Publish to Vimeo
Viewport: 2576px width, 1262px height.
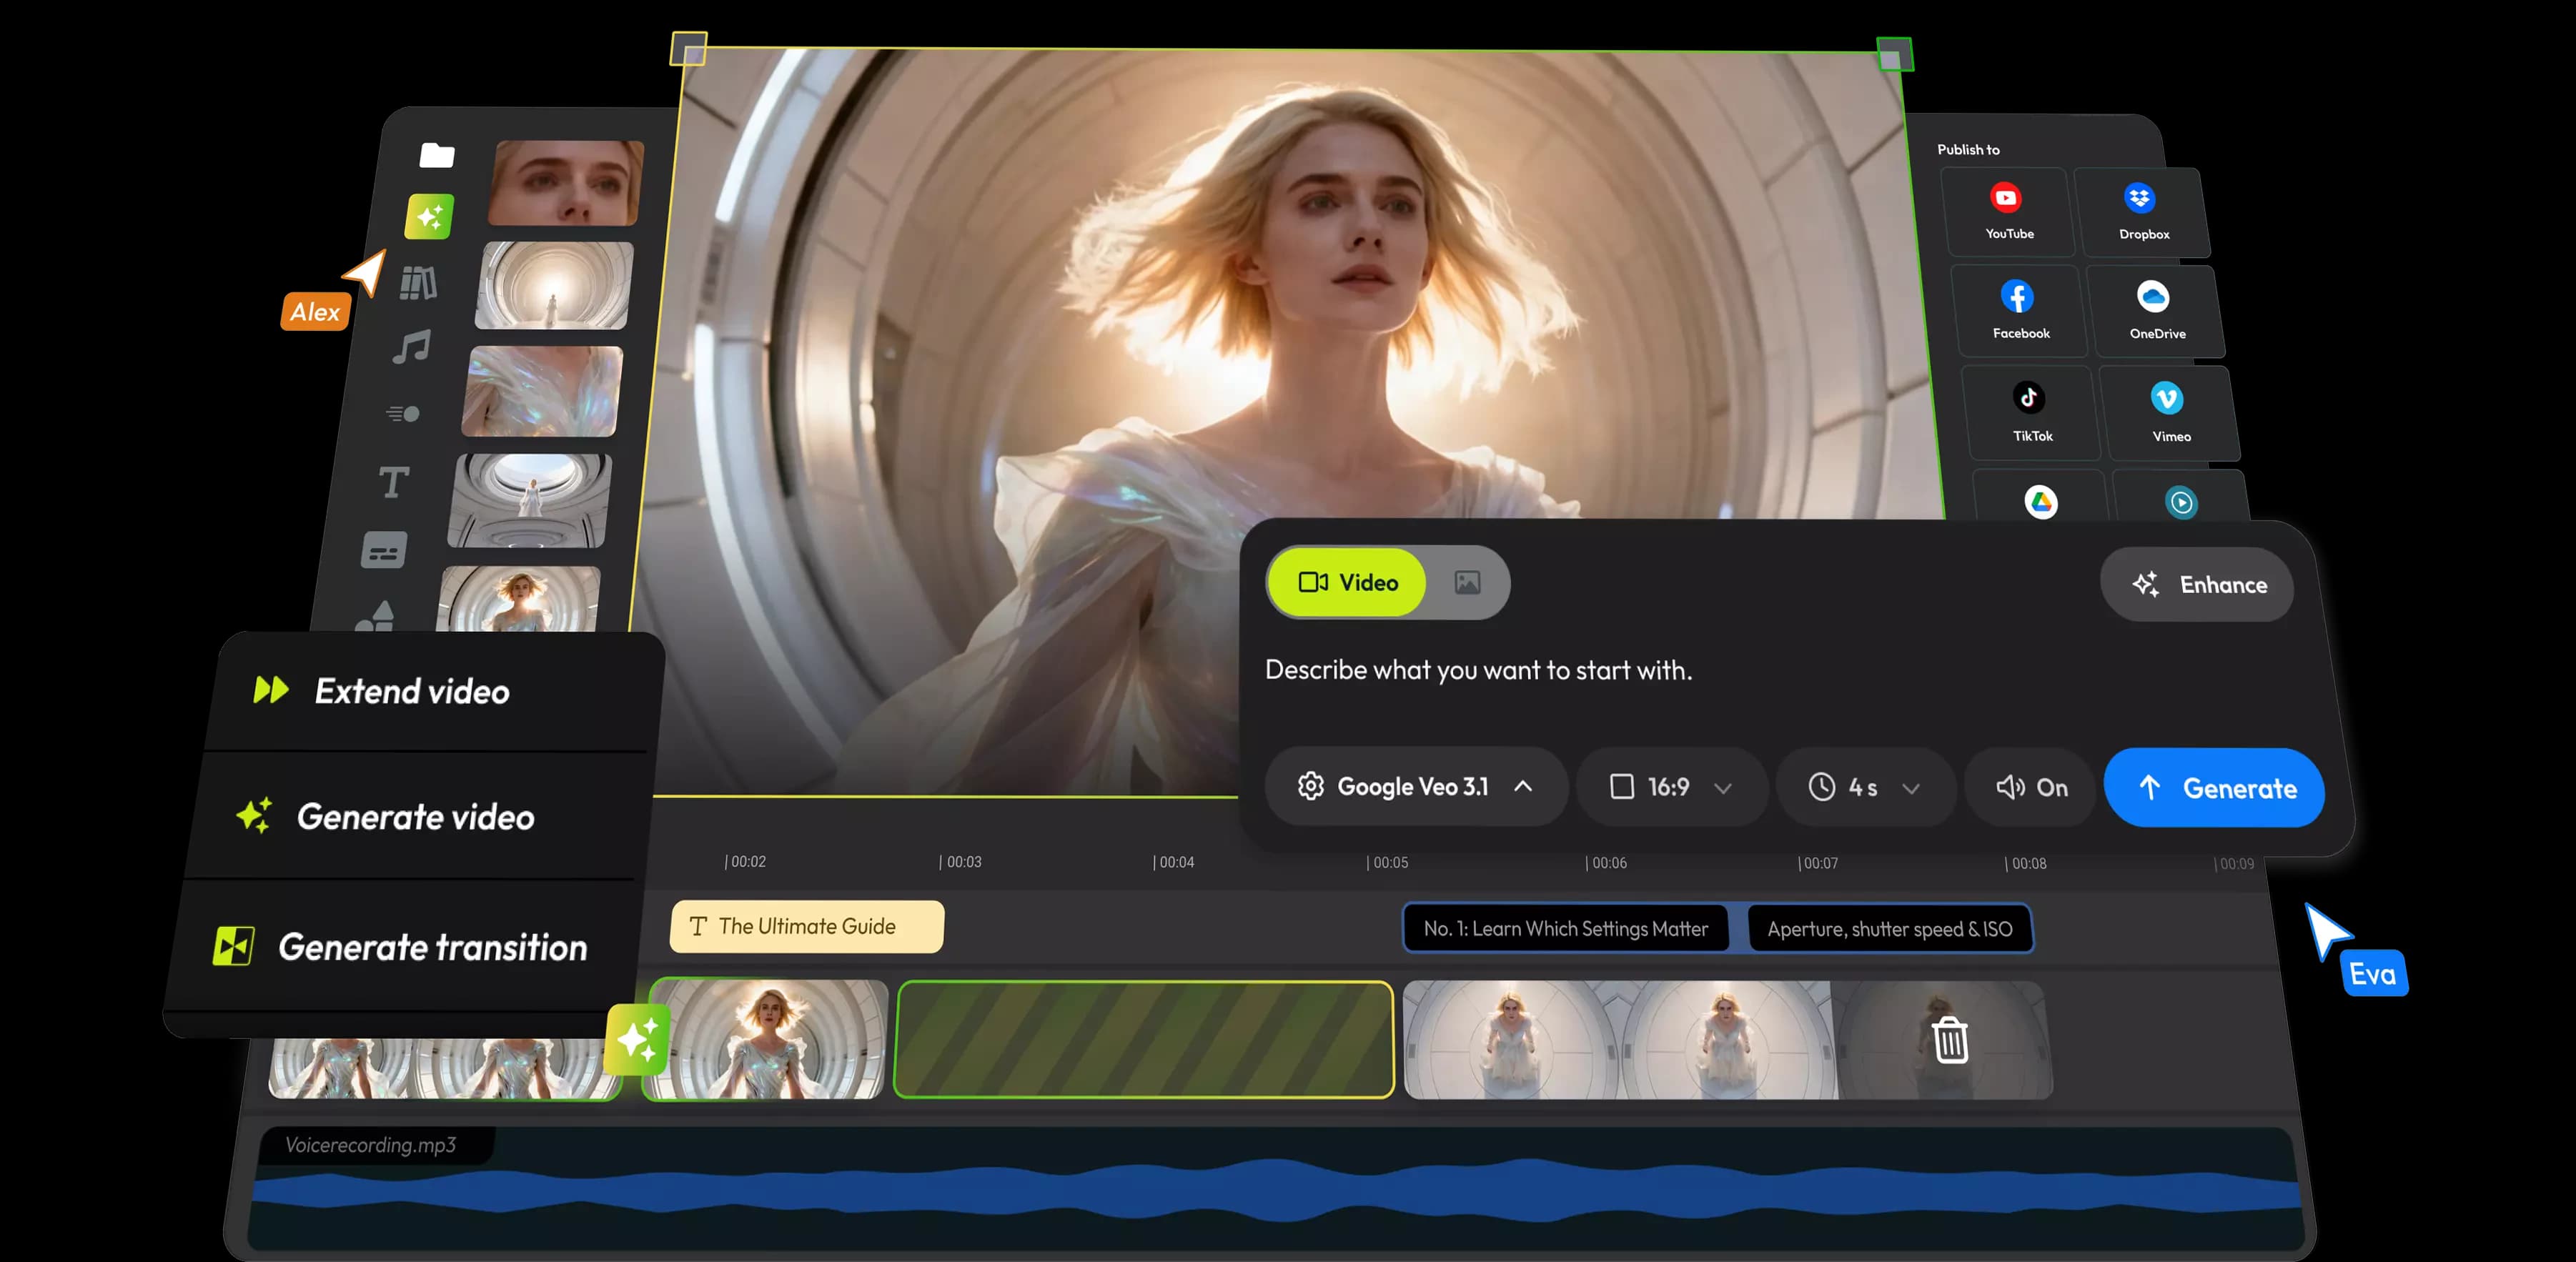click(2169, 413)
